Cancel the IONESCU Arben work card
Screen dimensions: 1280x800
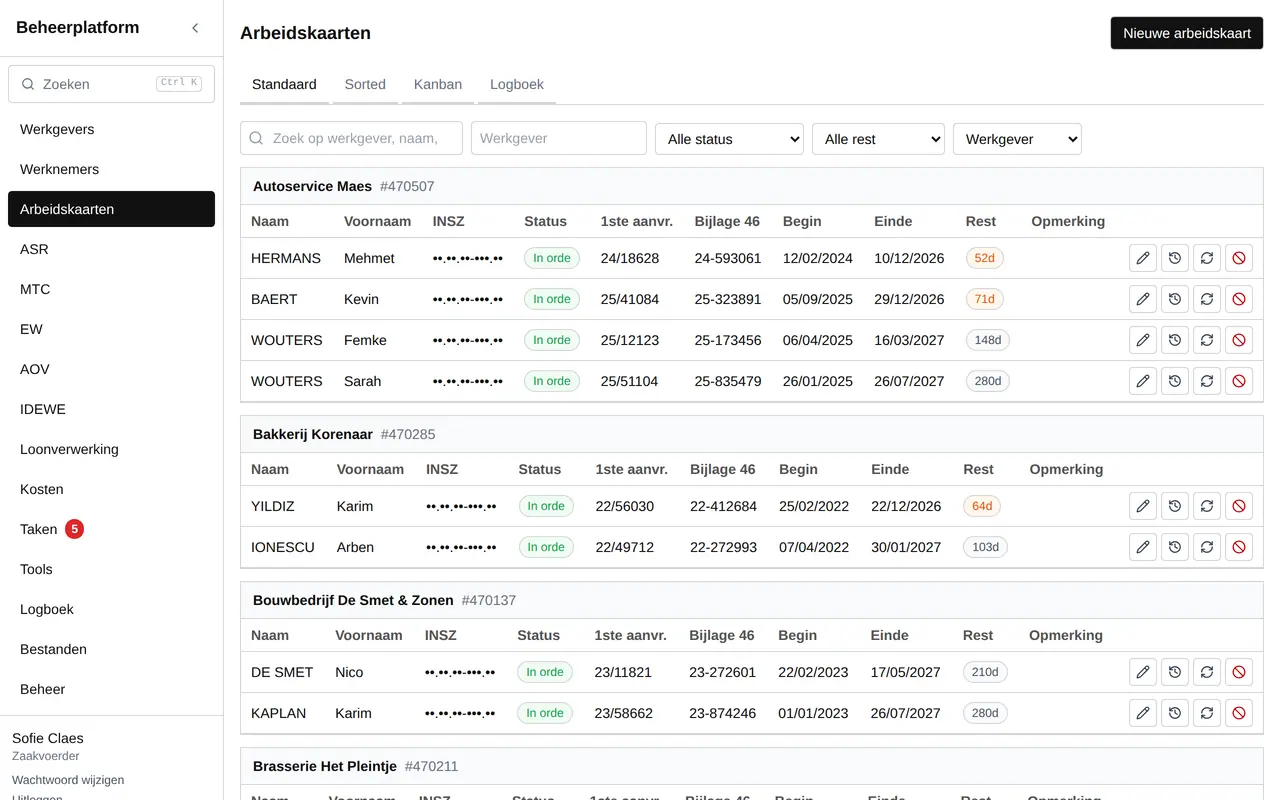point(1239,547)
